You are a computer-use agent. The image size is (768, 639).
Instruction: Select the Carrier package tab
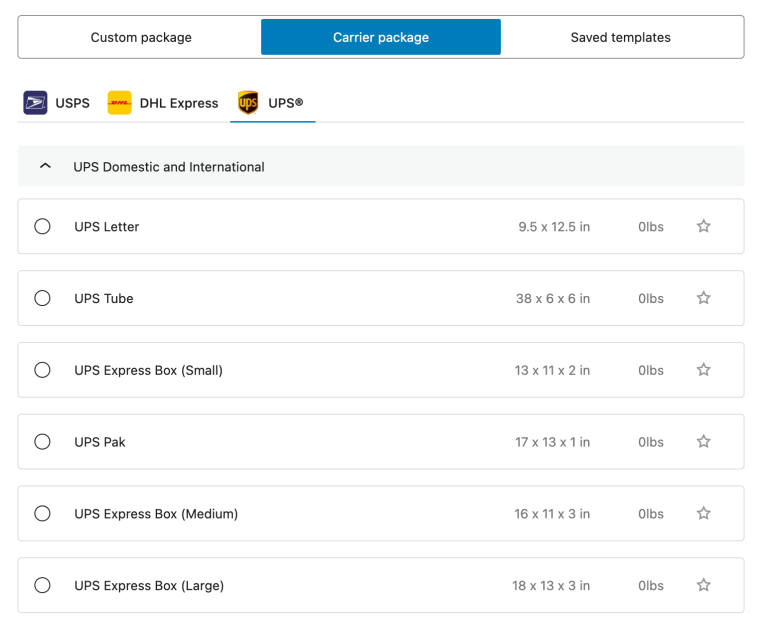point(381,37)
